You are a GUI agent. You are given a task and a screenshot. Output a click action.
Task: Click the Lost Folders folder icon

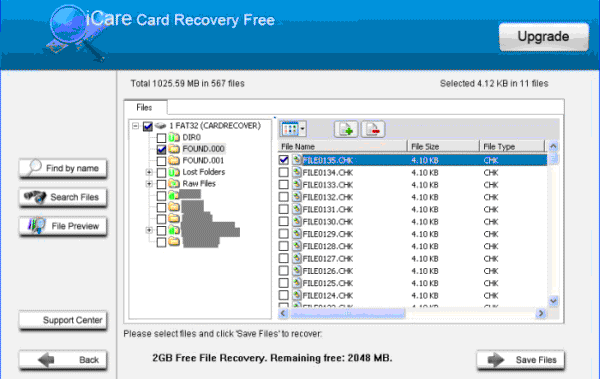[x=174, y=172]
